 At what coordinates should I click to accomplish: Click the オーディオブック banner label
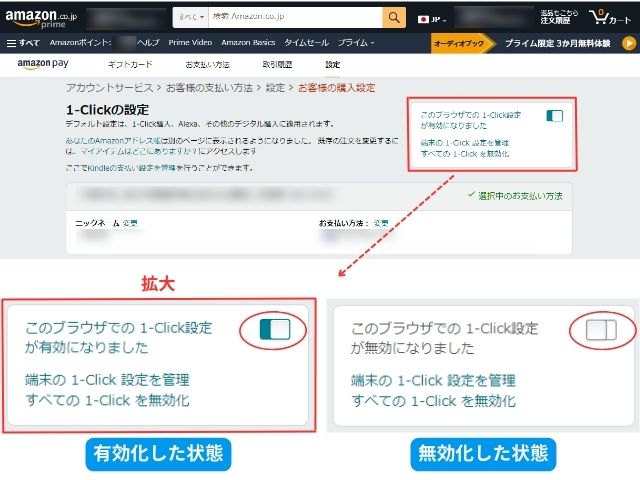pos(459,43)
